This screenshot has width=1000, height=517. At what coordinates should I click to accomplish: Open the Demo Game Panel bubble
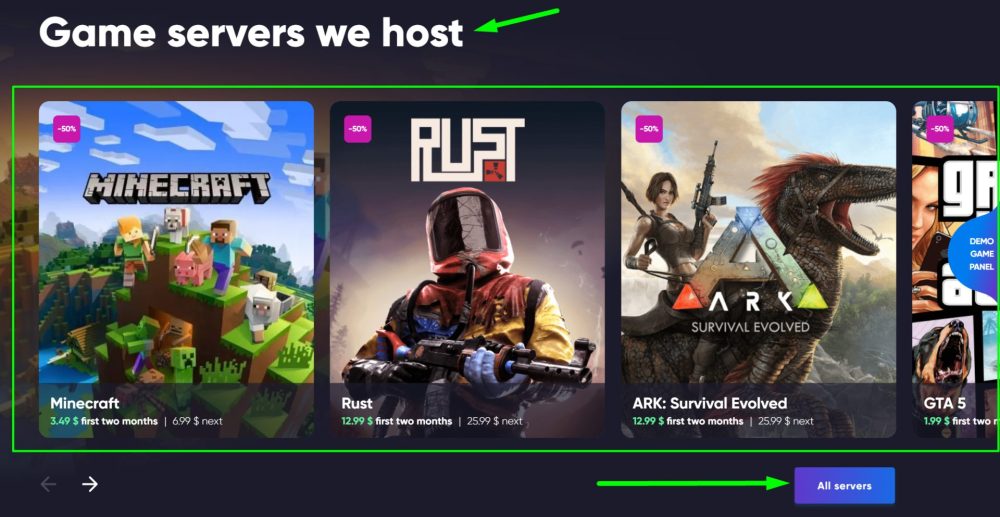pos(975,254)
